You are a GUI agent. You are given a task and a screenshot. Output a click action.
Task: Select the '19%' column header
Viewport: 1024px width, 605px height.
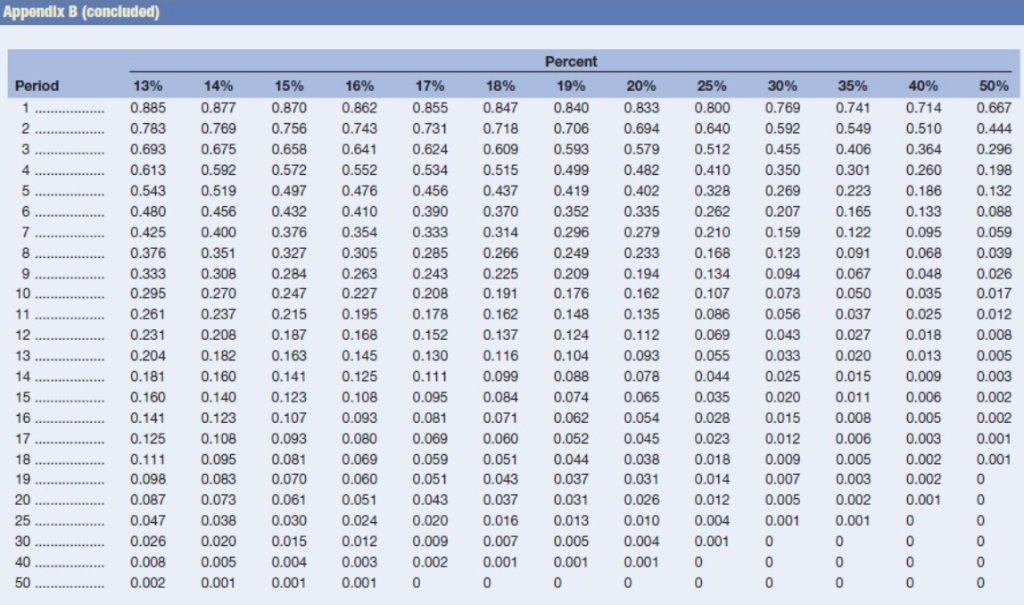tap(571, 86)
